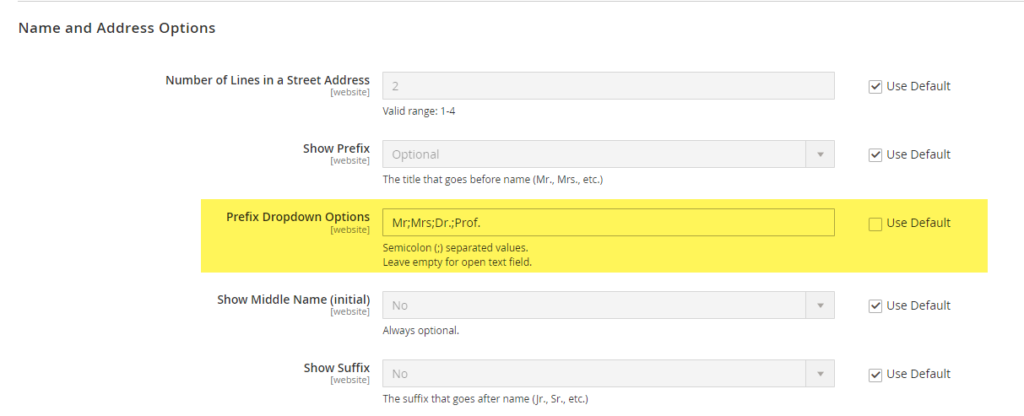Click the Show Suffix label

click(336, 367)
